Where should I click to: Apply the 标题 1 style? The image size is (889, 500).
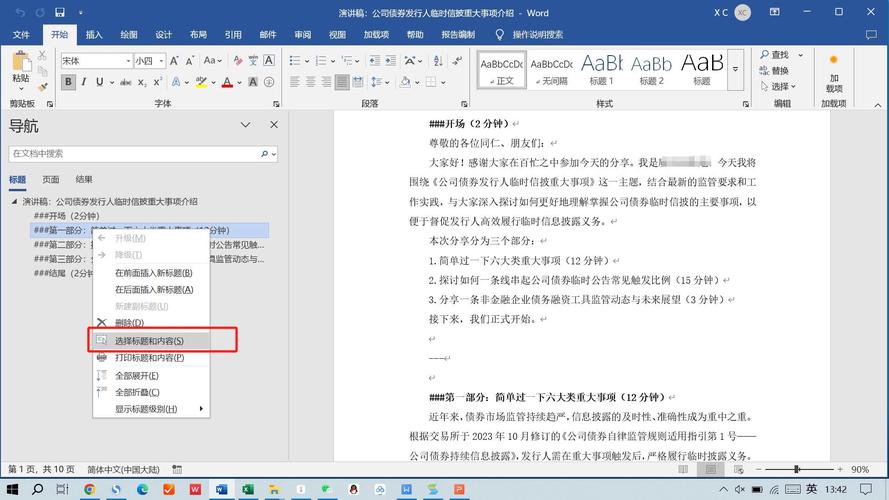point(602,70)
